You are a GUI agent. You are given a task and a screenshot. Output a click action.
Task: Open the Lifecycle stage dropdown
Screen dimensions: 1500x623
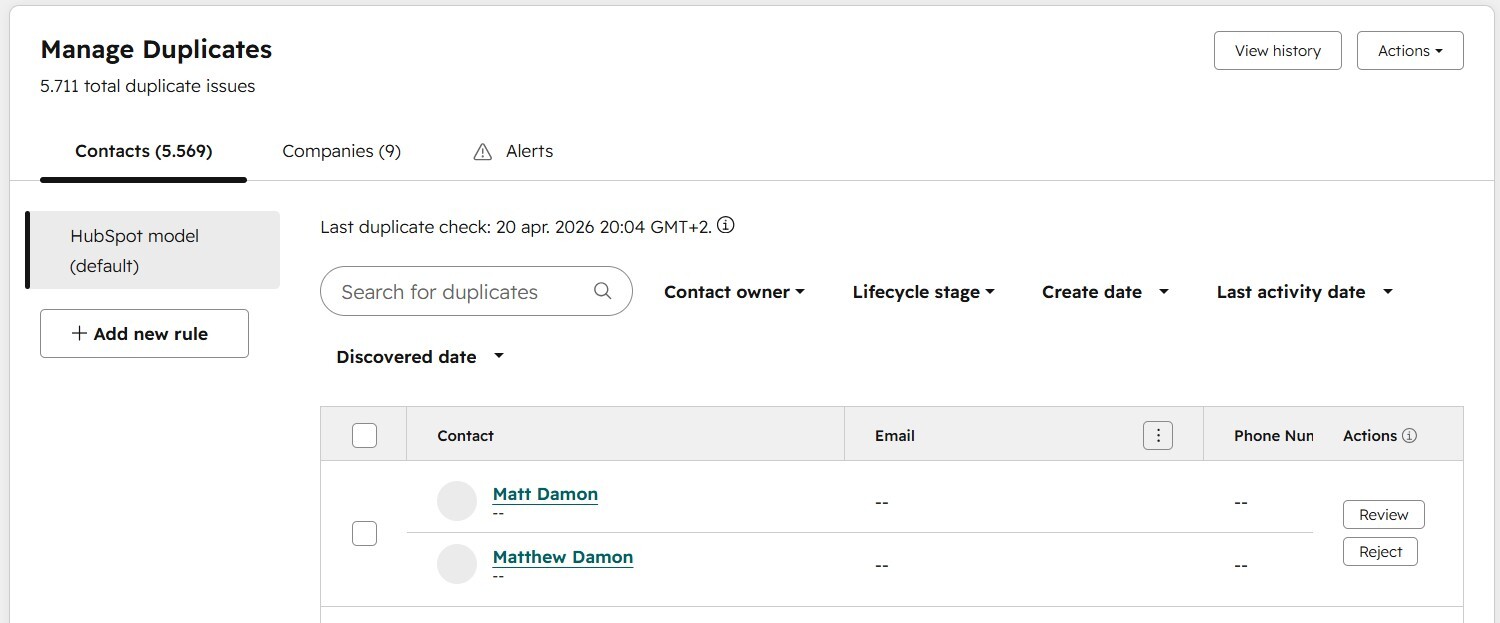pyautogui.click(x=923, y=292)
